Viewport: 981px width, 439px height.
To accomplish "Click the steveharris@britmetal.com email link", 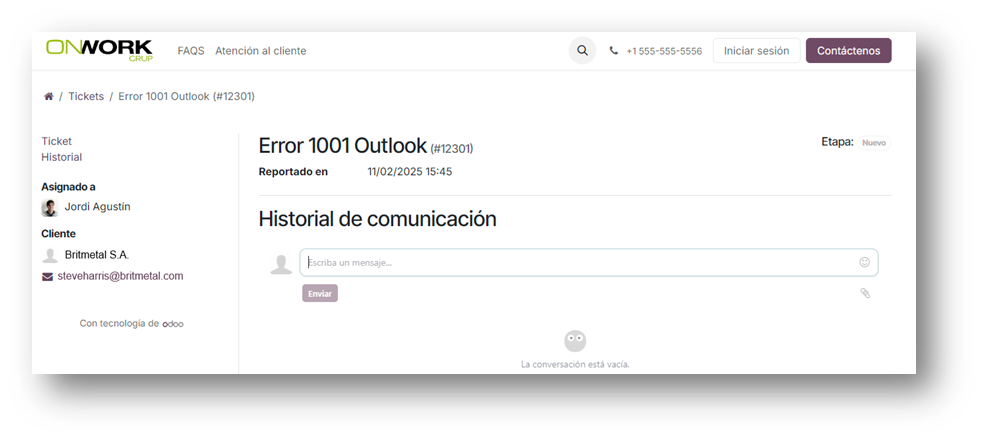I will [x=120, y=276].
